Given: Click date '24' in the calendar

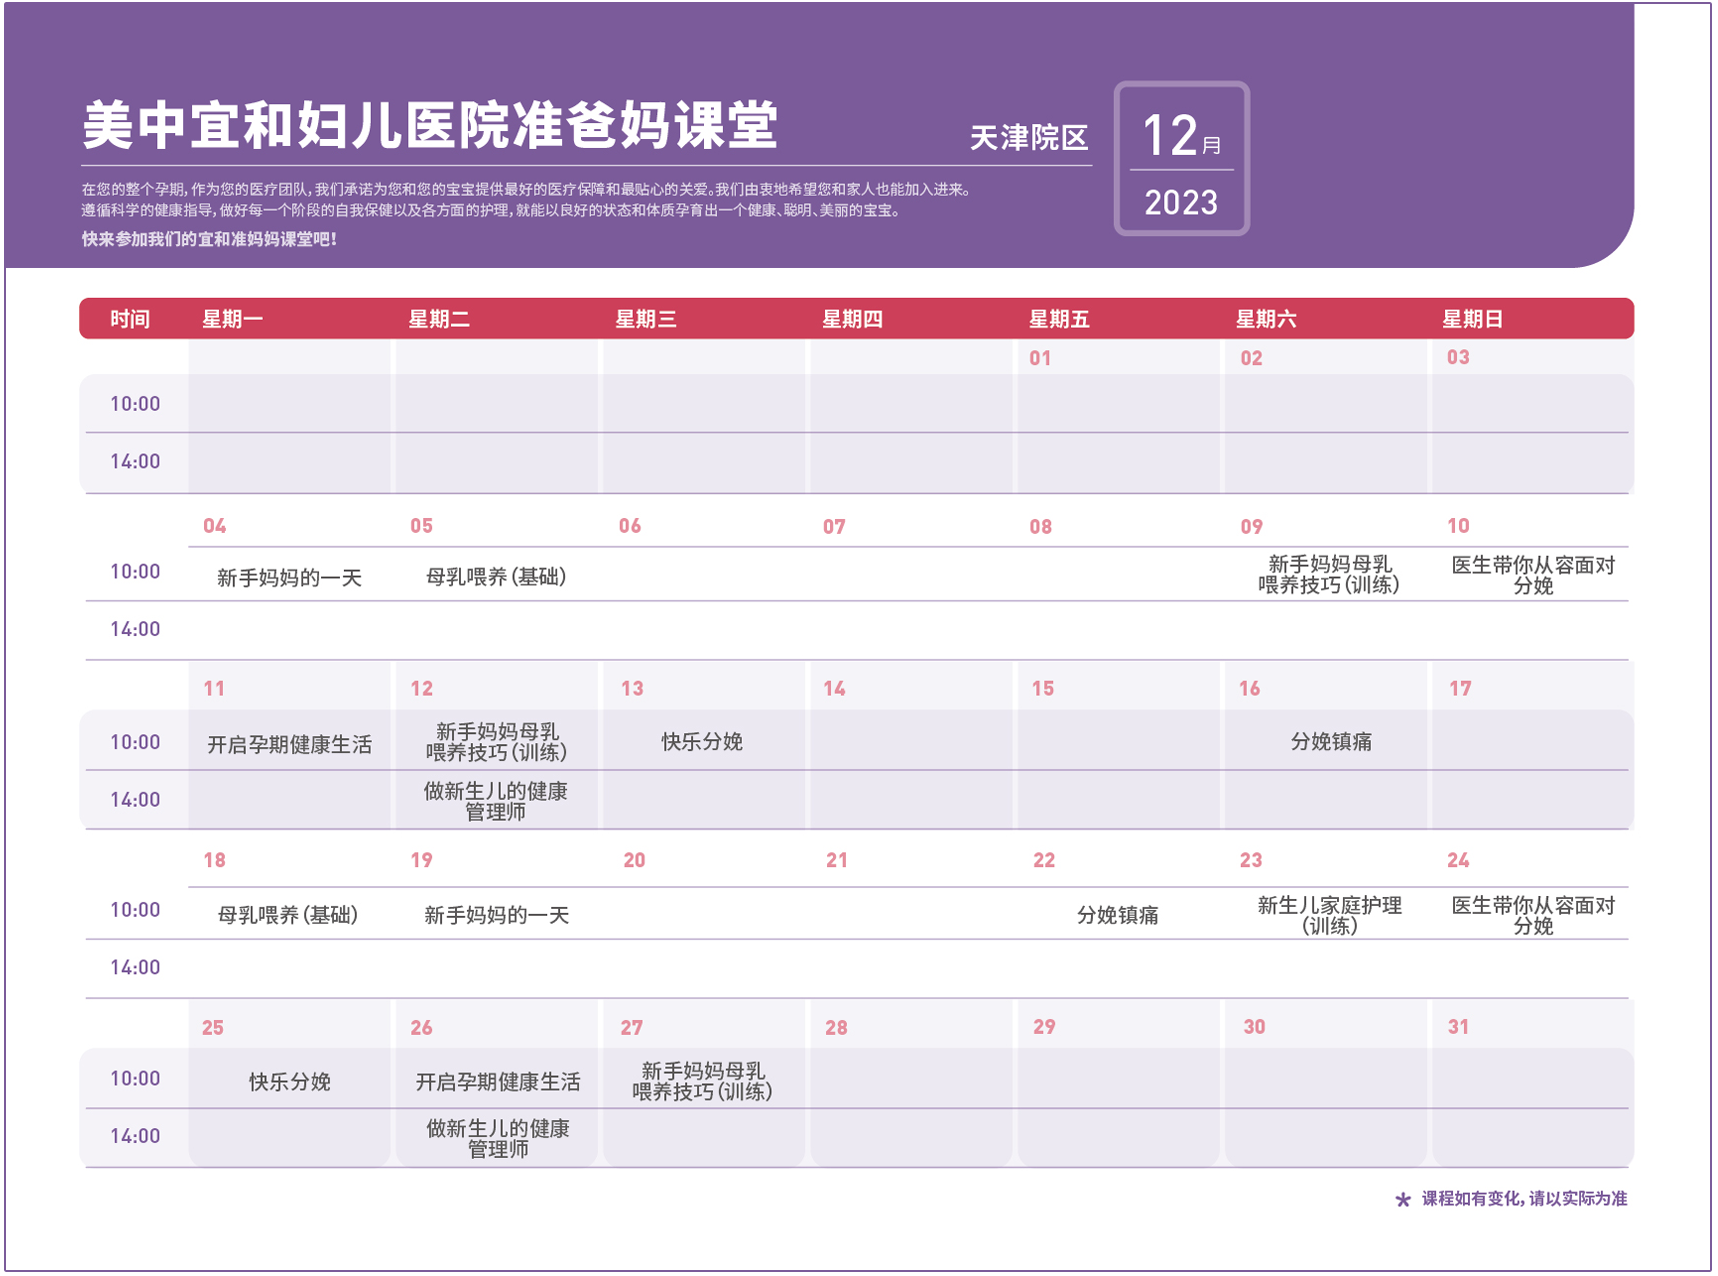Looking at the screenshot, I should [x=1459, y=861].
